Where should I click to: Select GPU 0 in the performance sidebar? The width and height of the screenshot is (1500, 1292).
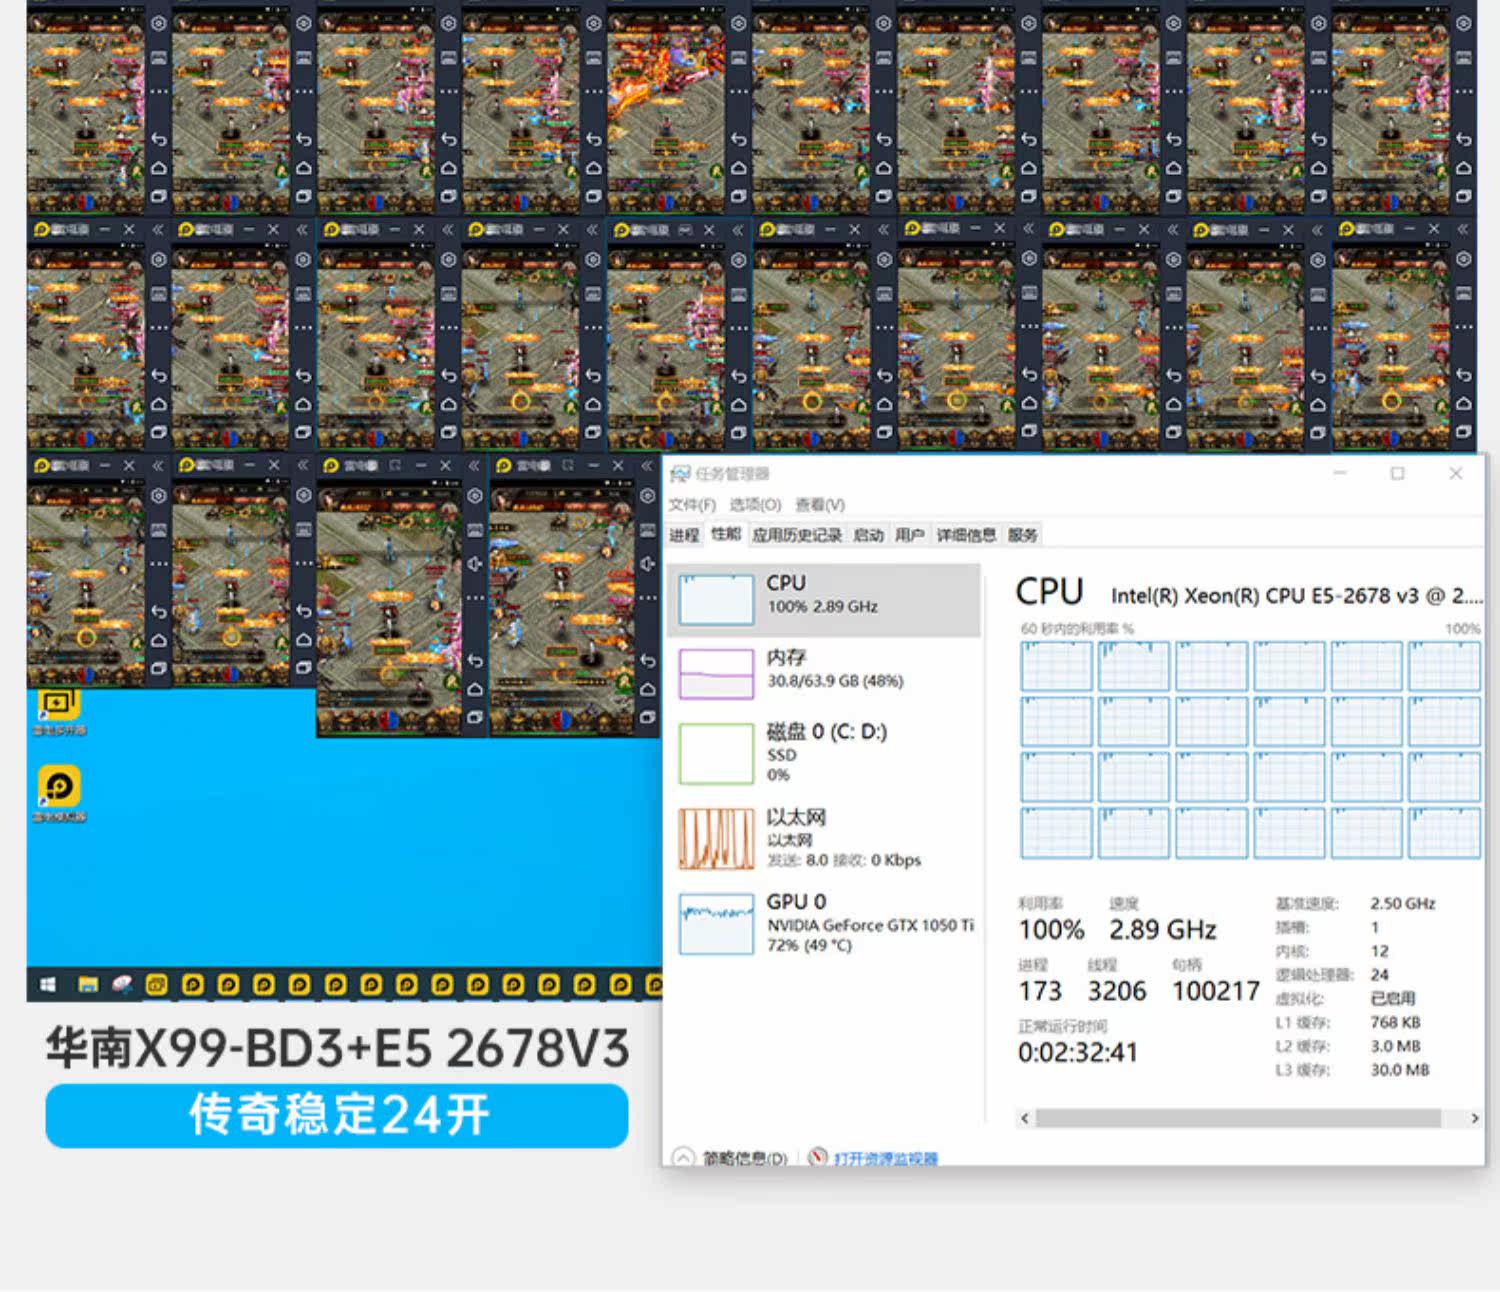825,923
